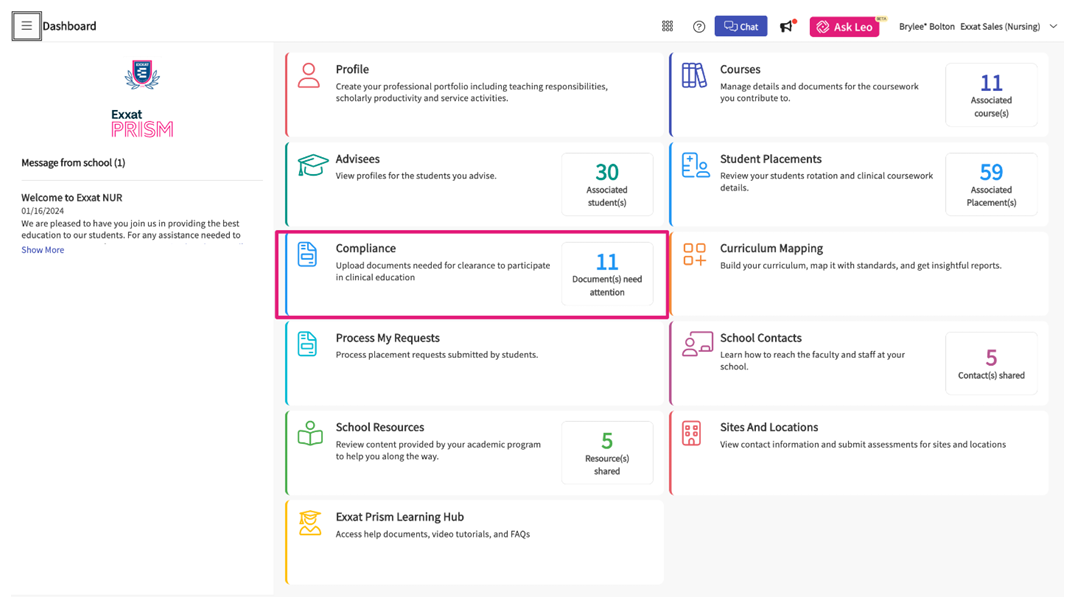Click the Welcome to Exxat NUR message
1080x601 pixels.
point(72,198)
